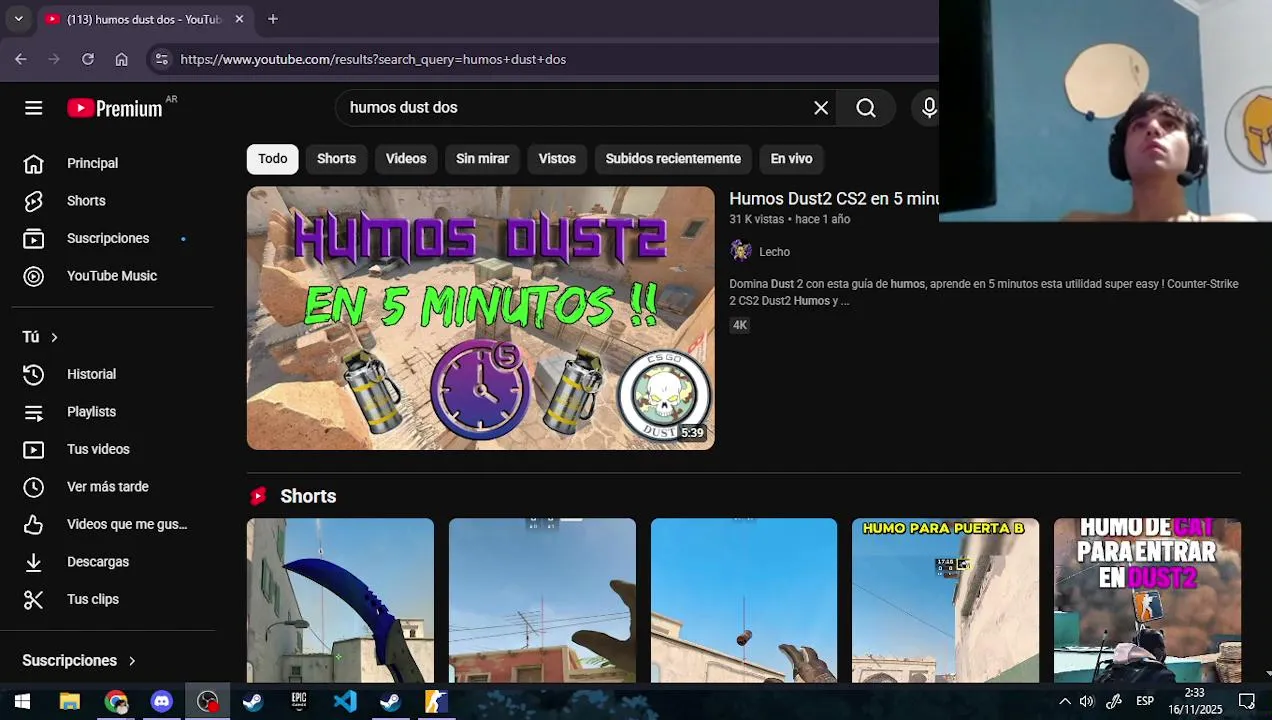Click the 4K badge on the video

(740, 325)
